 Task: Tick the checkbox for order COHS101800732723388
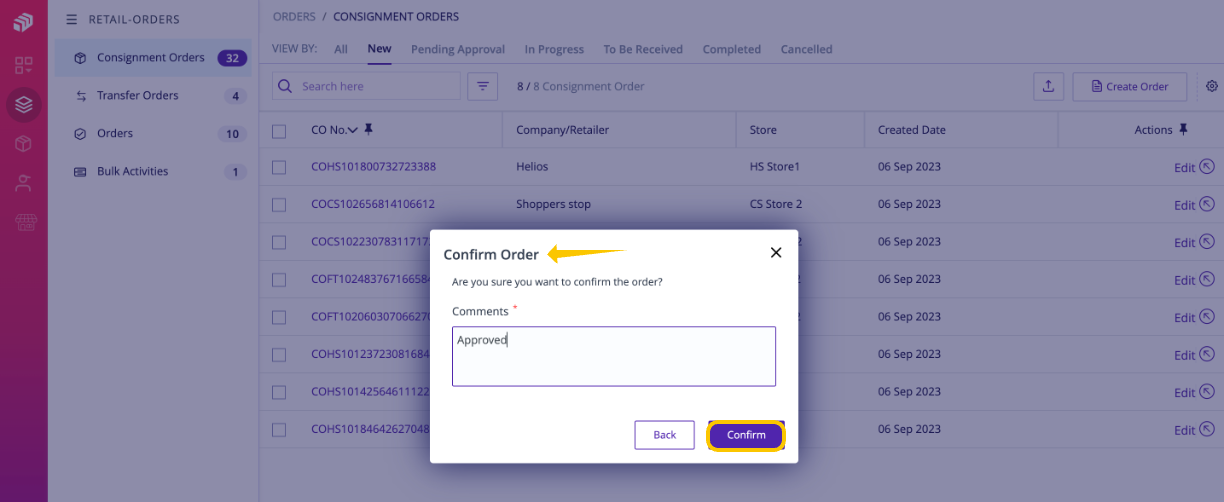click(x=279, y=167)
